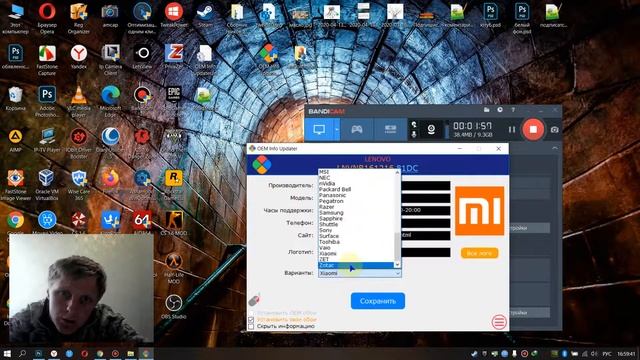Open Epic Games desktop icon
This screenshot has height=360, width=640.
tap(174, 95)
